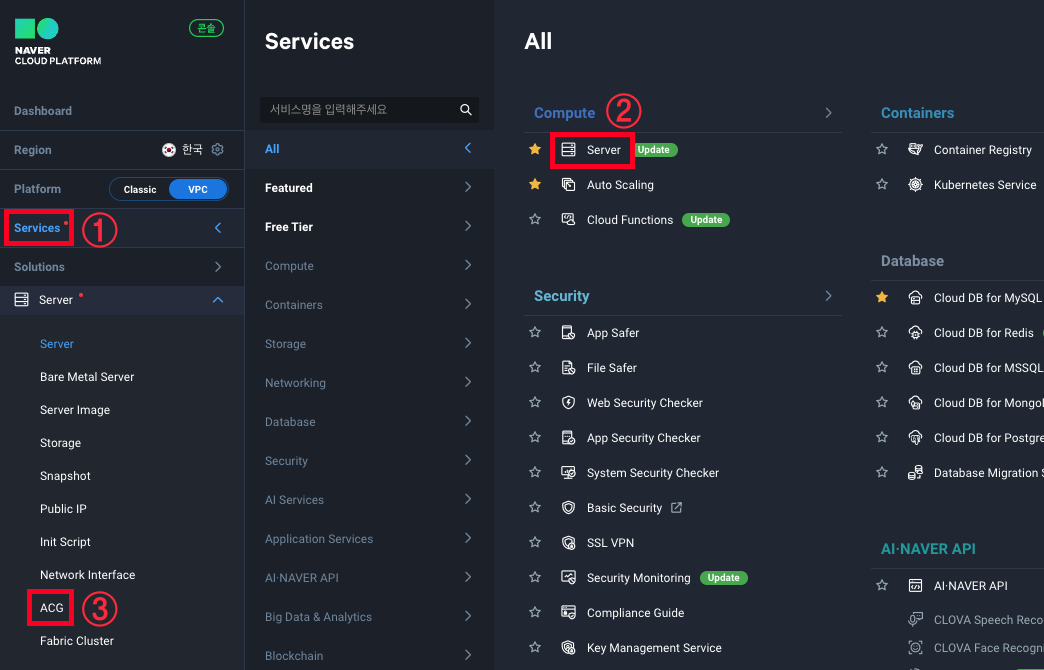This screenshot has height=670, width=1044.
Task: Favorite Cloud Functions with its star
Action: coord(535,219)
